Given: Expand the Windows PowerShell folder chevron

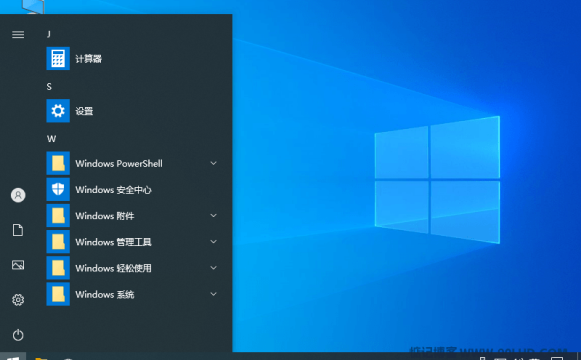Looking at the screenshot, I should (x=213, y=163).
